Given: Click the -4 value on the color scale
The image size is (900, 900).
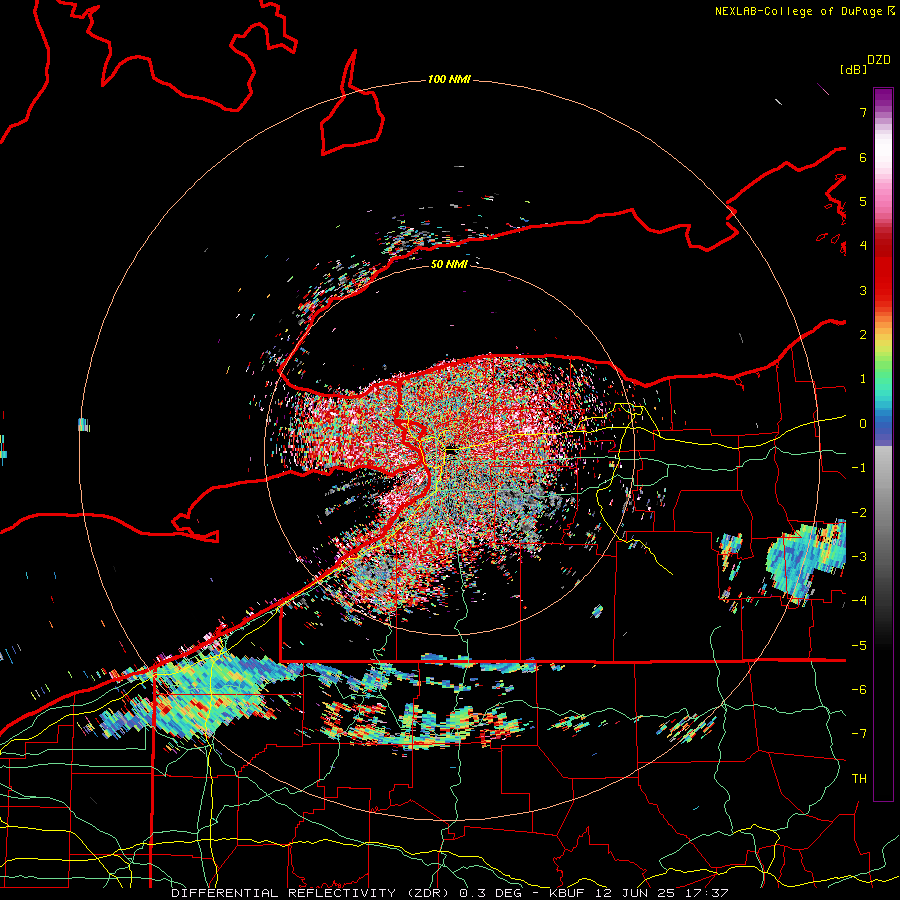Looking at the screenshot, I should [859, 600].
